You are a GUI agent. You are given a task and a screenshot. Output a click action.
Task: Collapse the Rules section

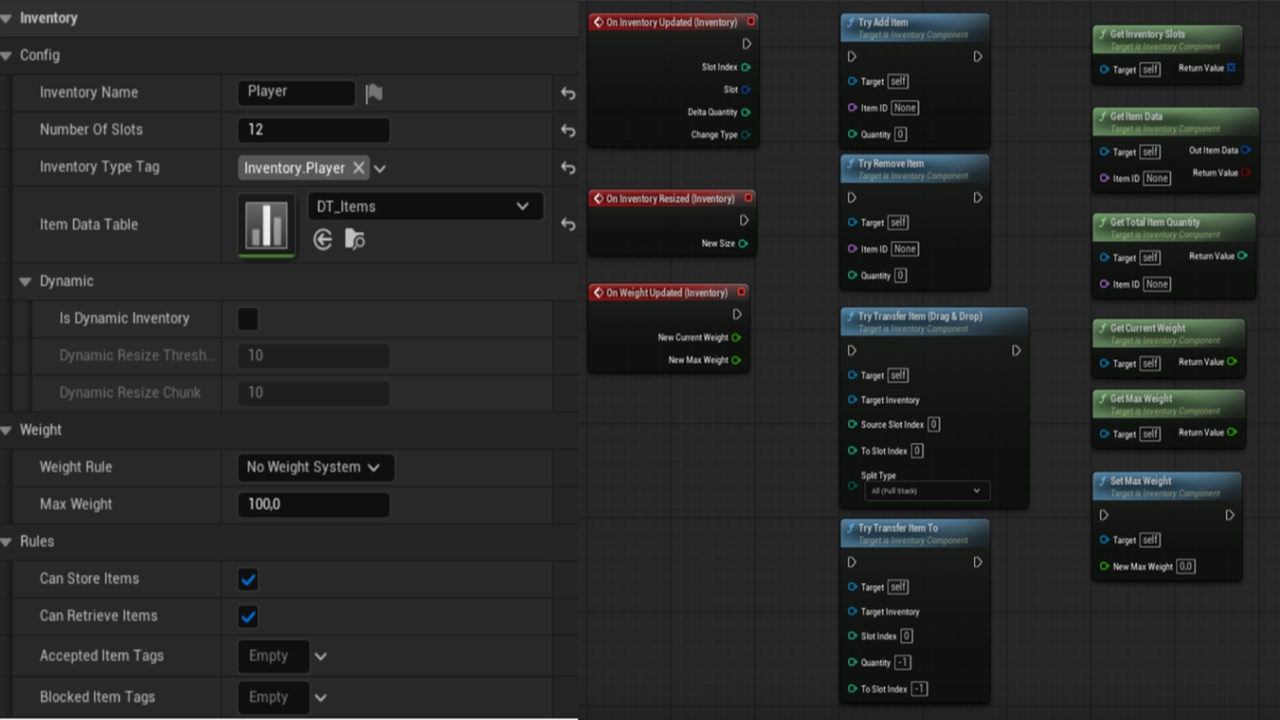click(7, 541)
